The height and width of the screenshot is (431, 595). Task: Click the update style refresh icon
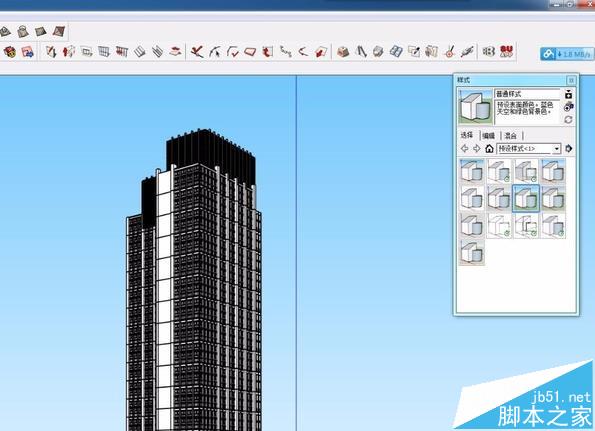click(x=568, y=120)
